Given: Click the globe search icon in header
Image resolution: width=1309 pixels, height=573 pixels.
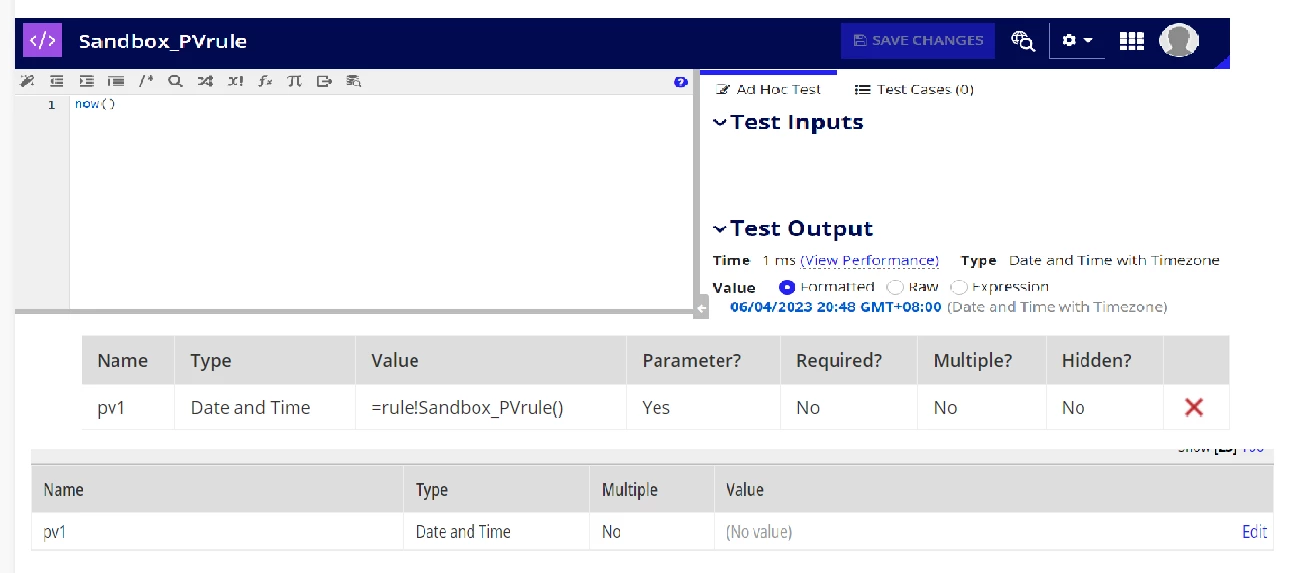Looking at the screenshot, I should coord(1022,41).
